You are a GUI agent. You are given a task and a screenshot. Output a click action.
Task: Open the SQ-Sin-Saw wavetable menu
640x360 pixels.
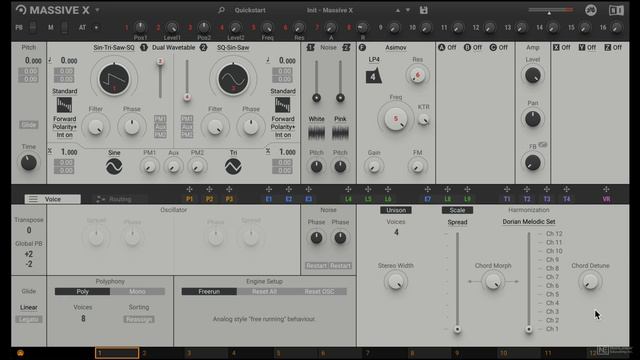[x=233, y=48]
